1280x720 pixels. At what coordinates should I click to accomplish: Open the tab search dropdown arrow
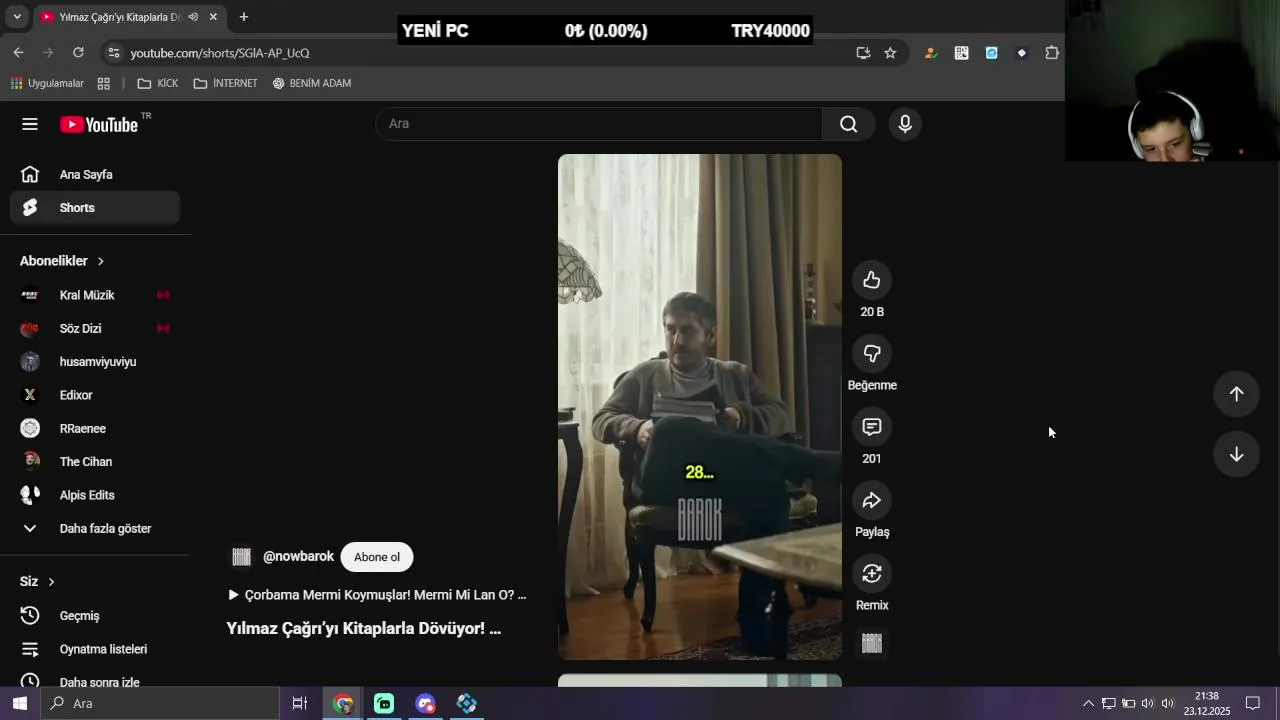(x=17, y=17)
